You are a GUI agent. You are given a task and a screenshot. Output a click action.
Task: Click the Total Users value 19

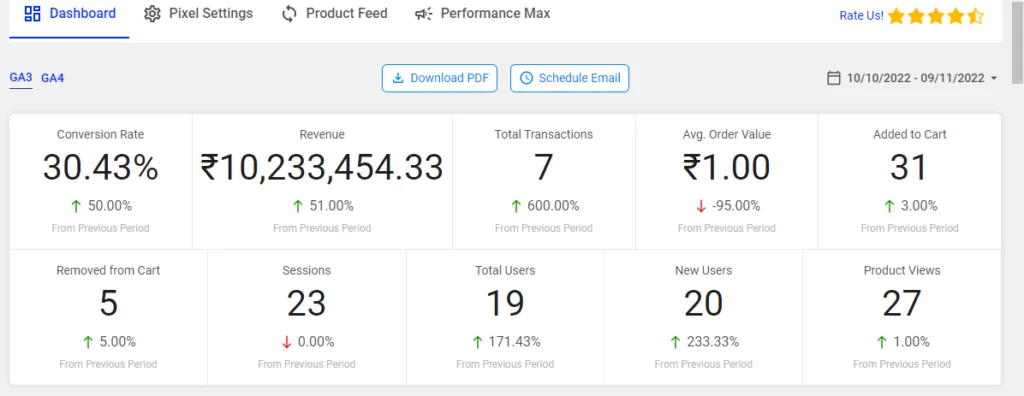click(x=505, y=304)
